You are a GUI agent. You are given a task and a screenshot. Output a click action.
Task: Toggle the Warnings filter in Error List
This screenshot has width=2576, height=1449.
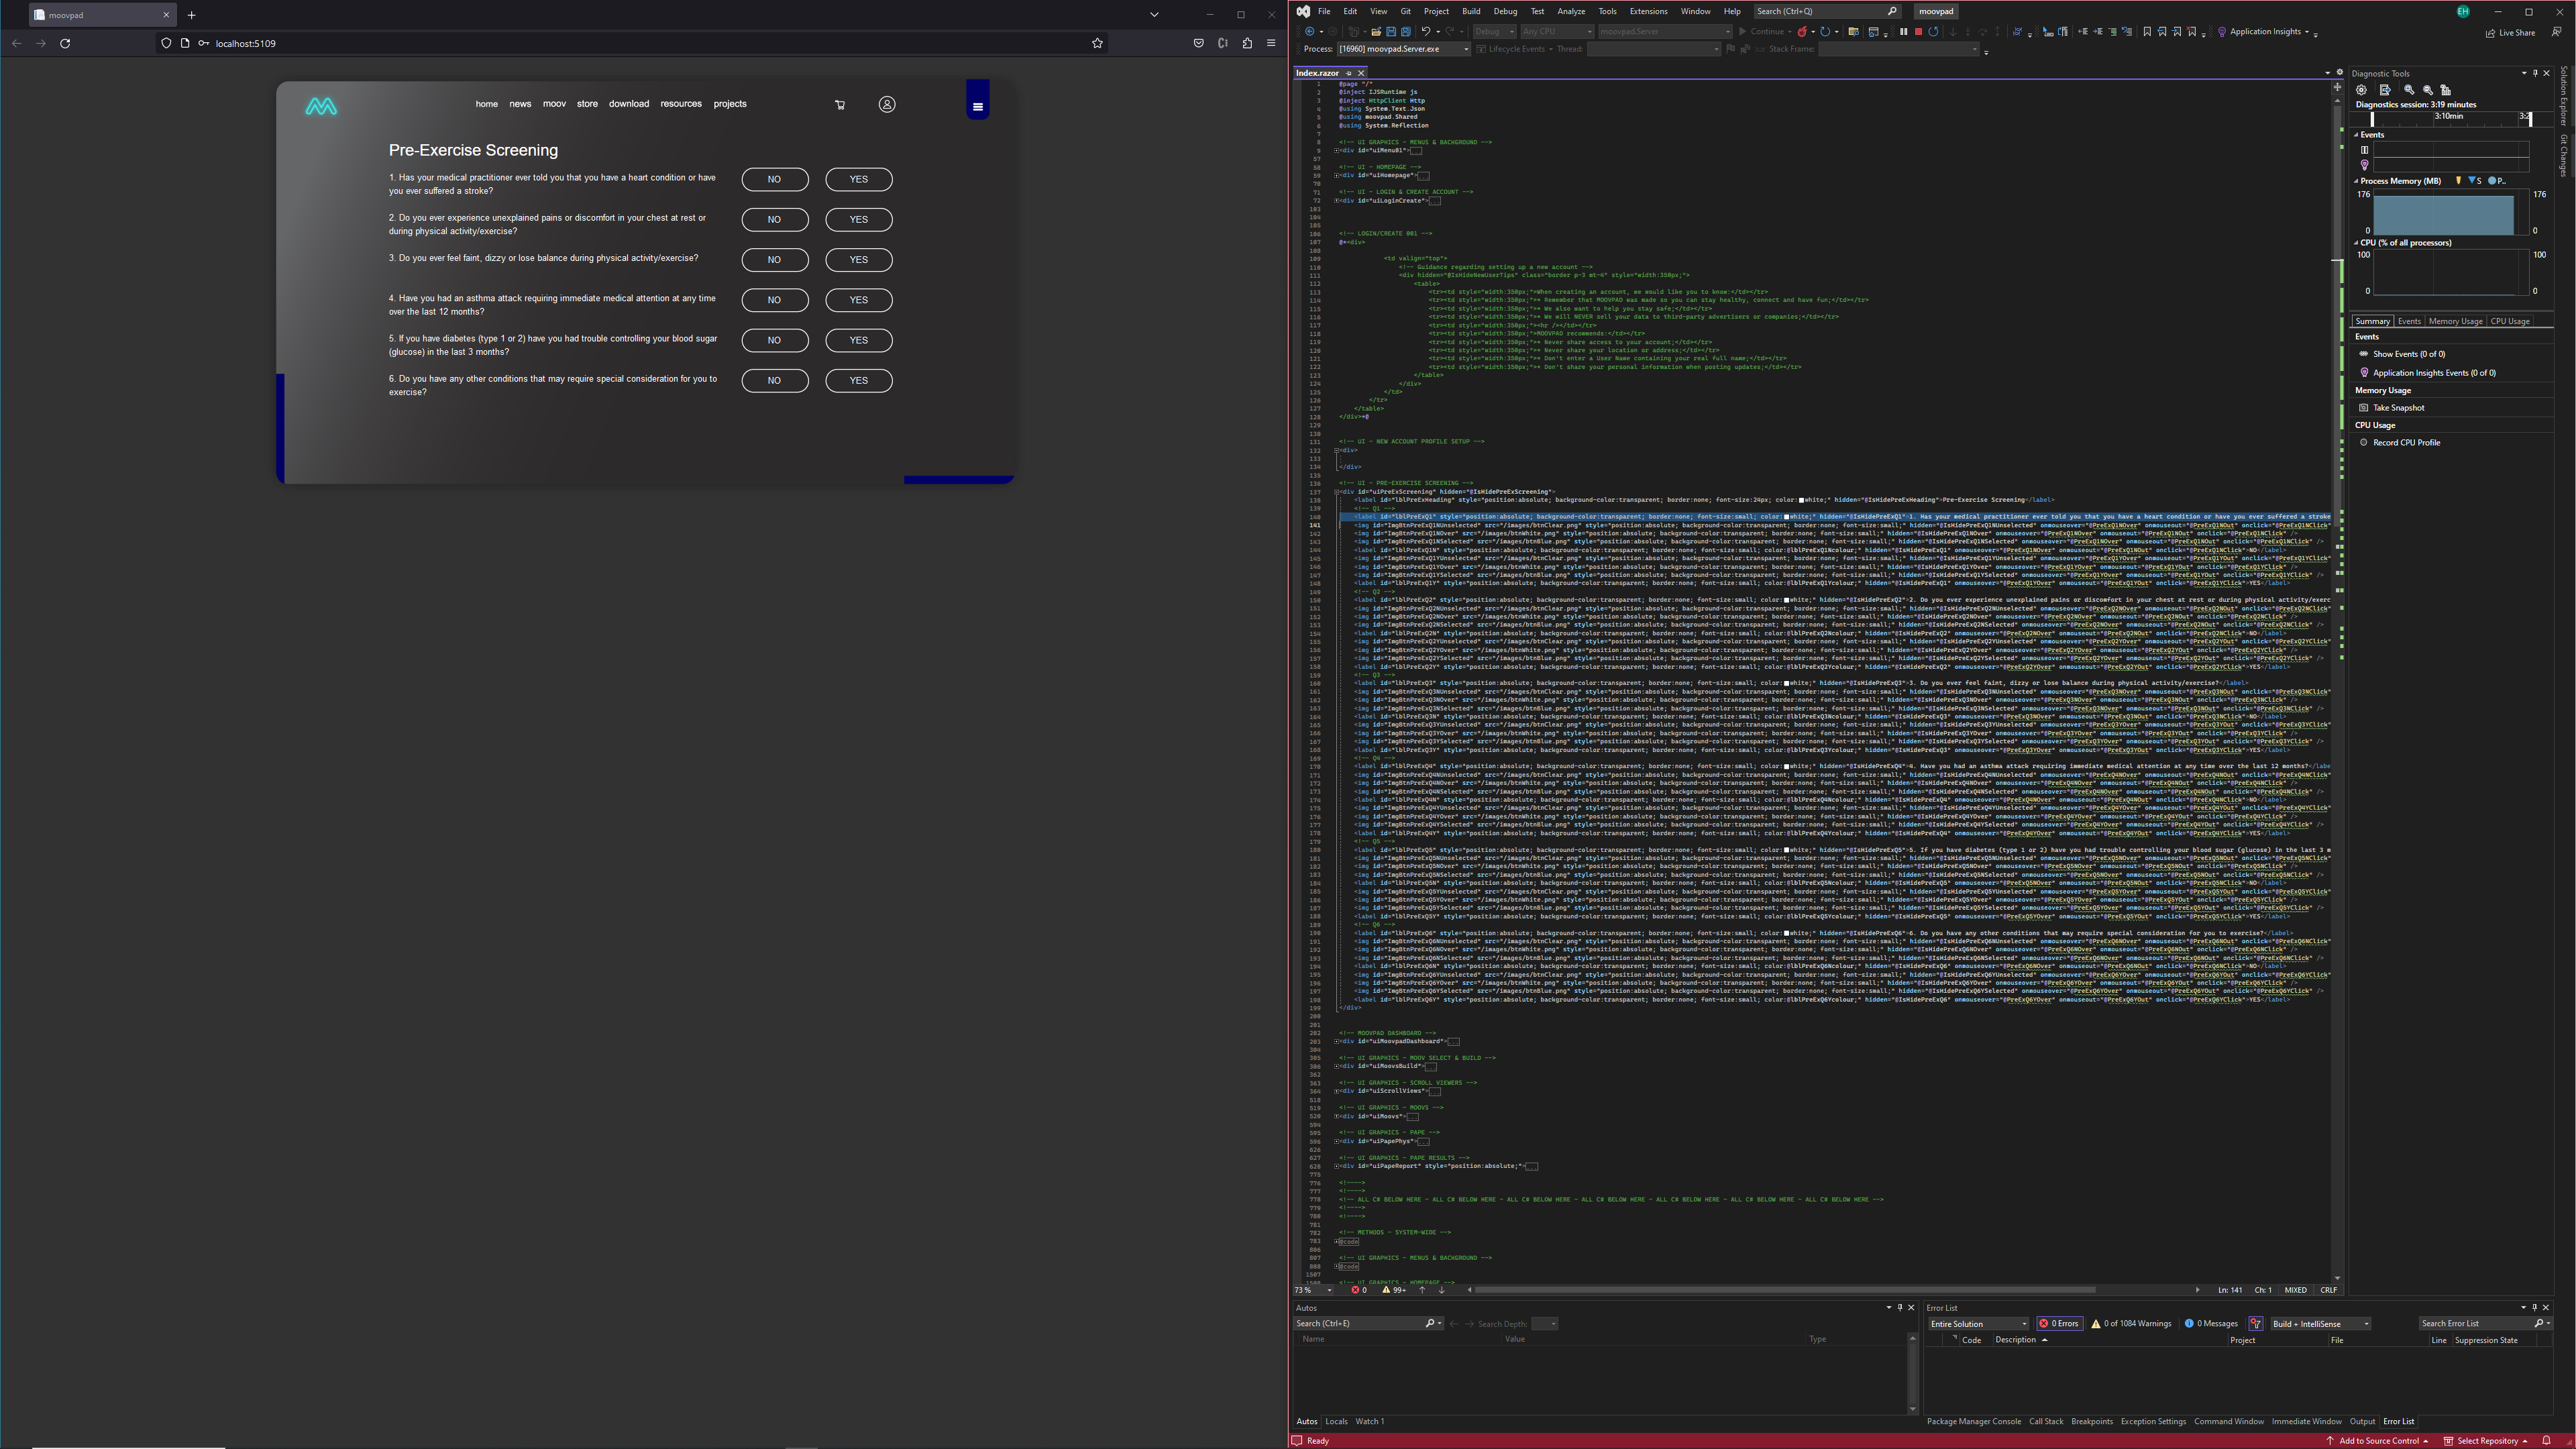tap(2131, 1324)
